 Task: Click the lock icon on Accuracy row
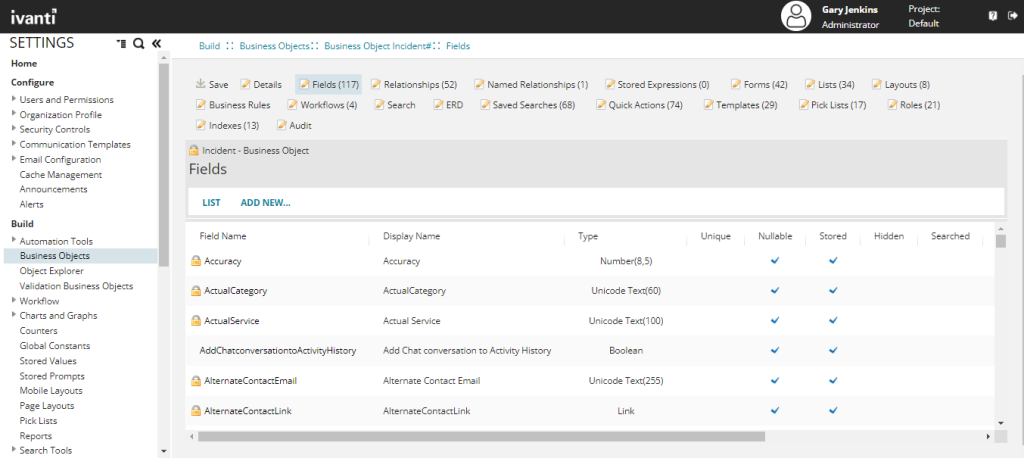(195, 261)
